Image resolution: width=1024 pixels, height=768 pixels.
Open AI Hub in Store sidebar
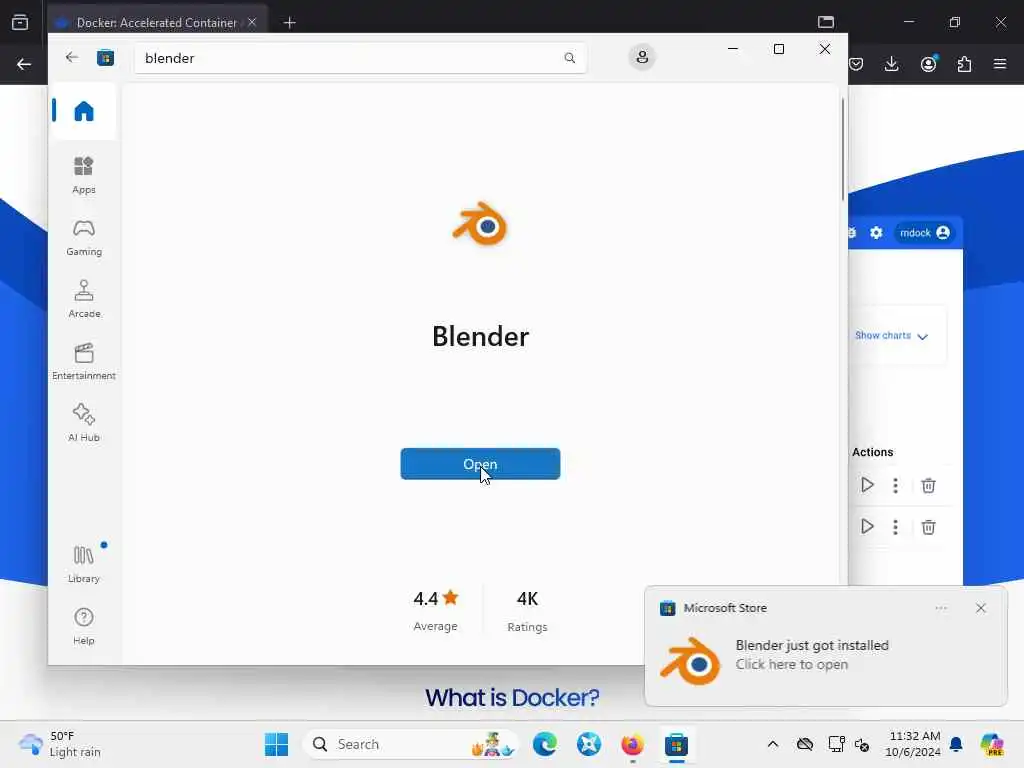(x=84, y=423)
